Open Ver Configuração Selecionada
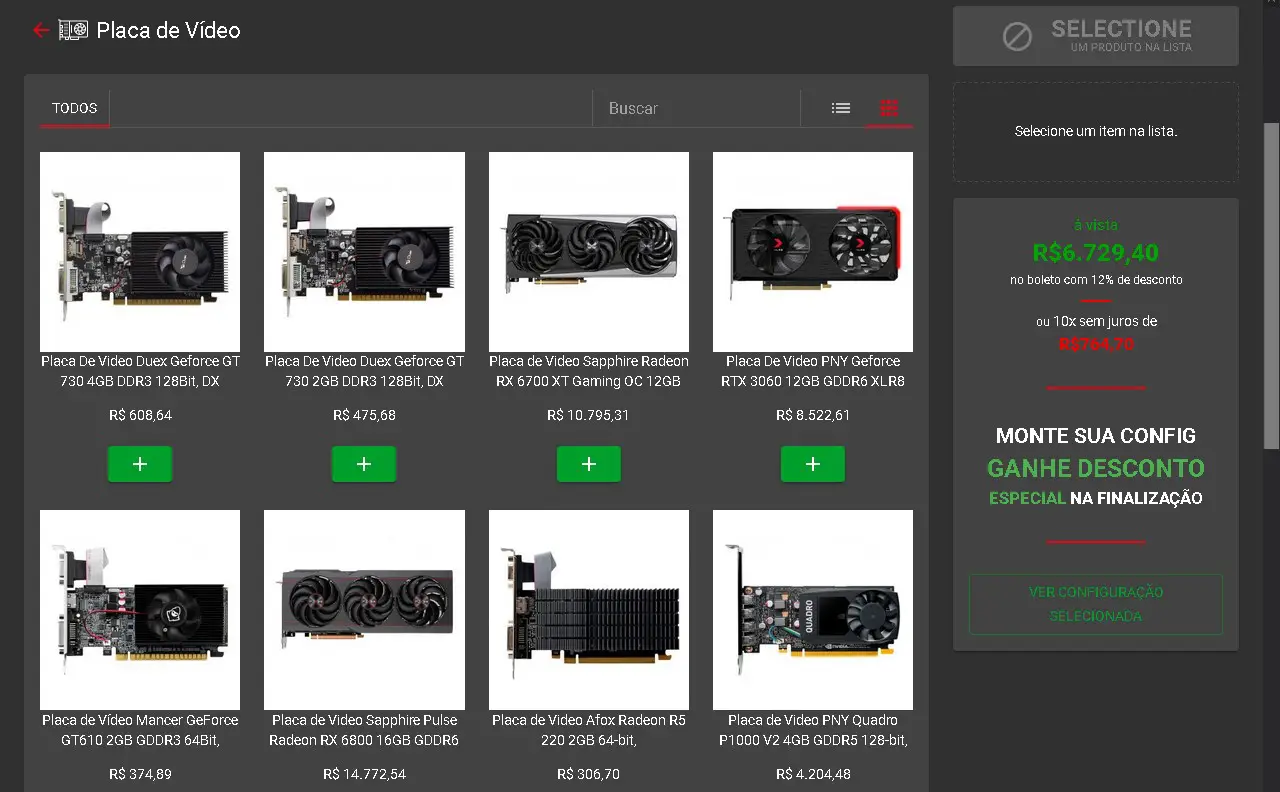This screenshot has height=792, width=1280. pyautogui.click(x=1096, y=604)
